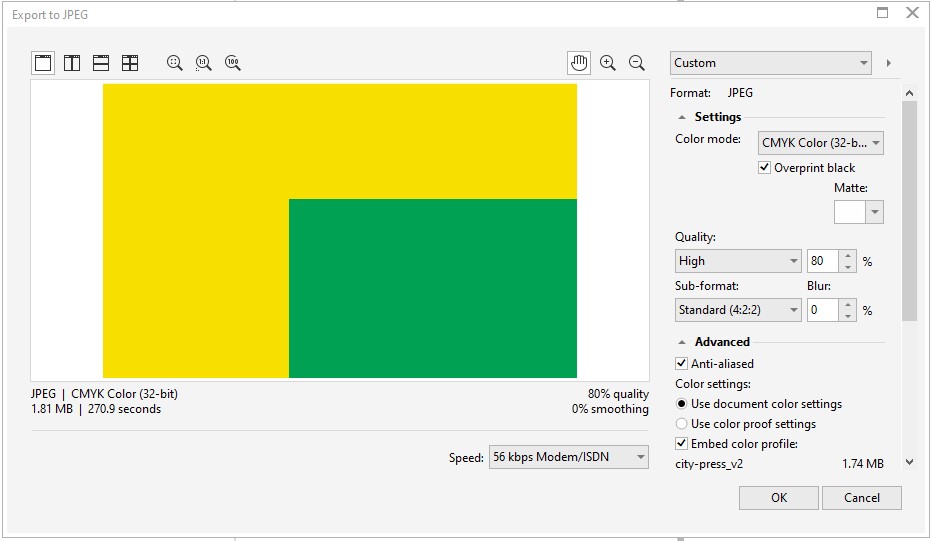Screen dimensions: 932x541
Task: Click OK to confirm export
Action: pos(779,498)
